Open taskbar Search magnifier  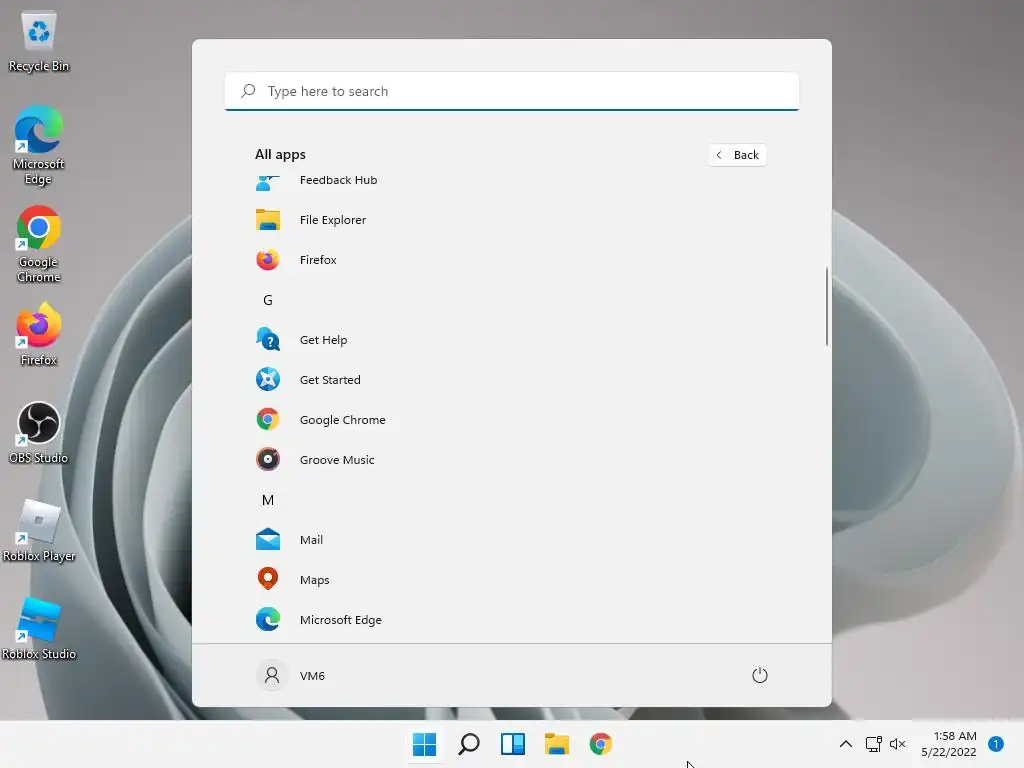pos(469,744)
